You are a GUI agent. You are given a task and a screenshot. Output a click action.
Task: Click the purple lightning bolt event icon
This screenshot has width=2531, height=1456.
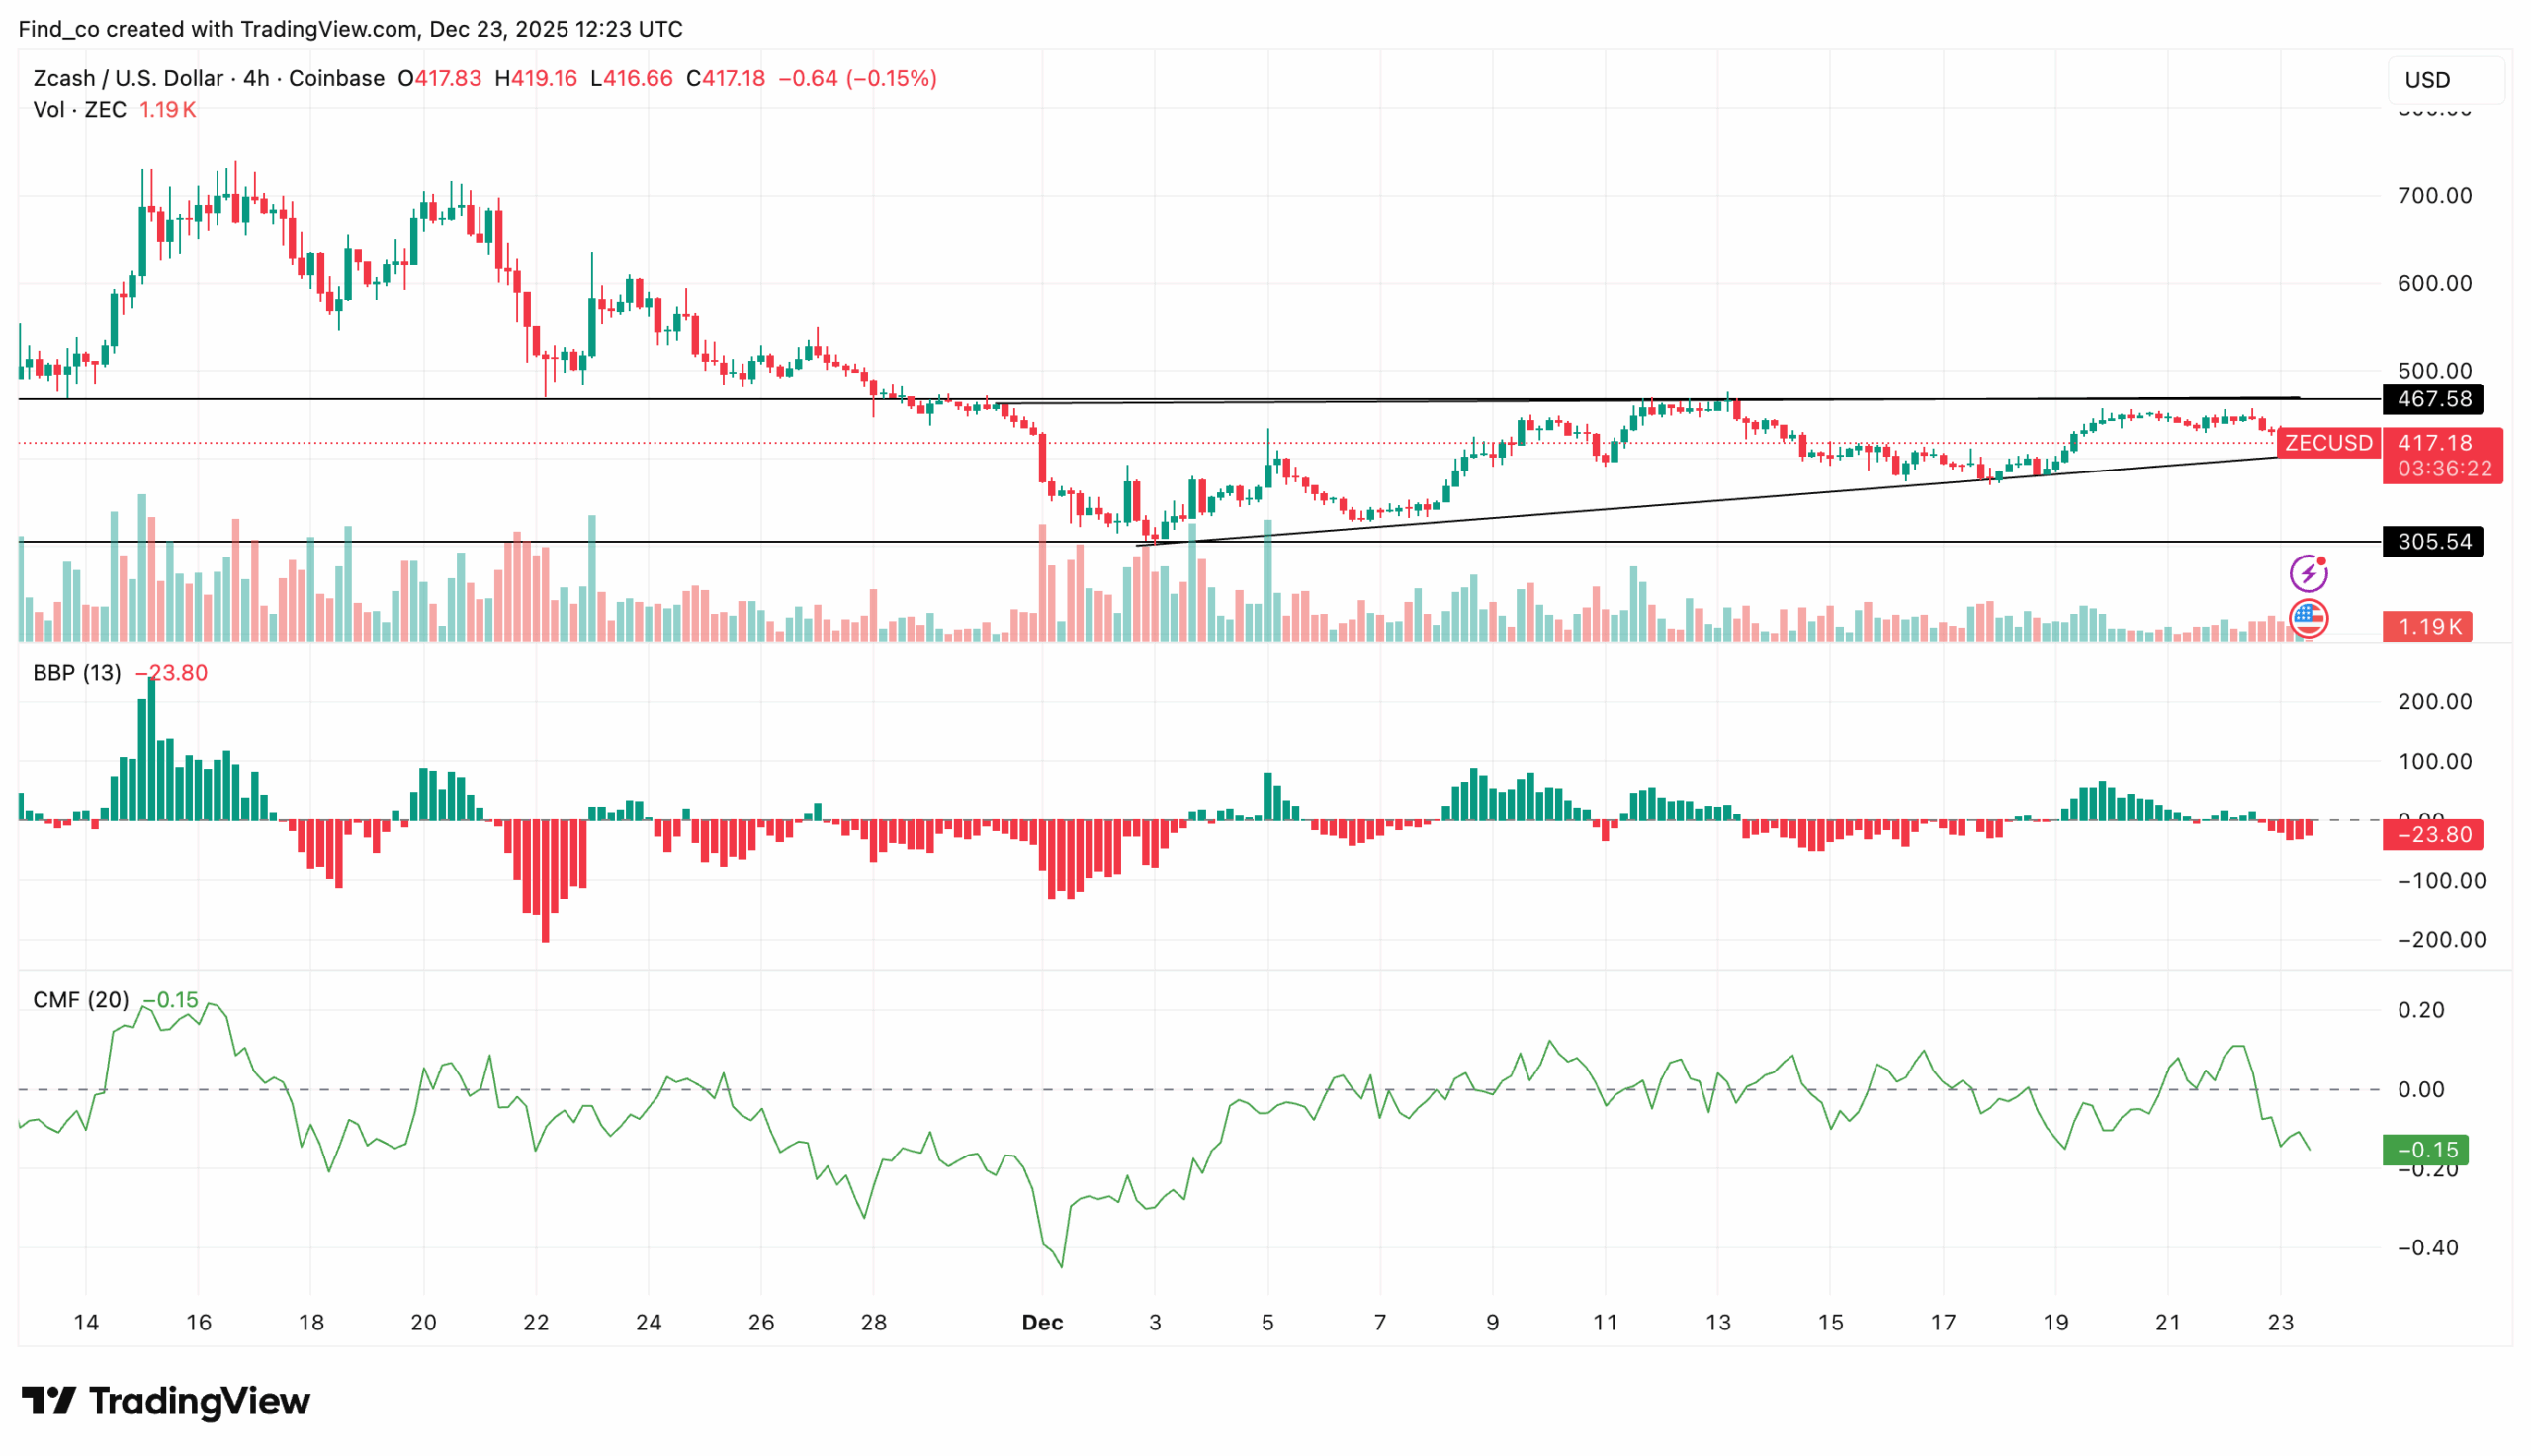point(2307,573)
